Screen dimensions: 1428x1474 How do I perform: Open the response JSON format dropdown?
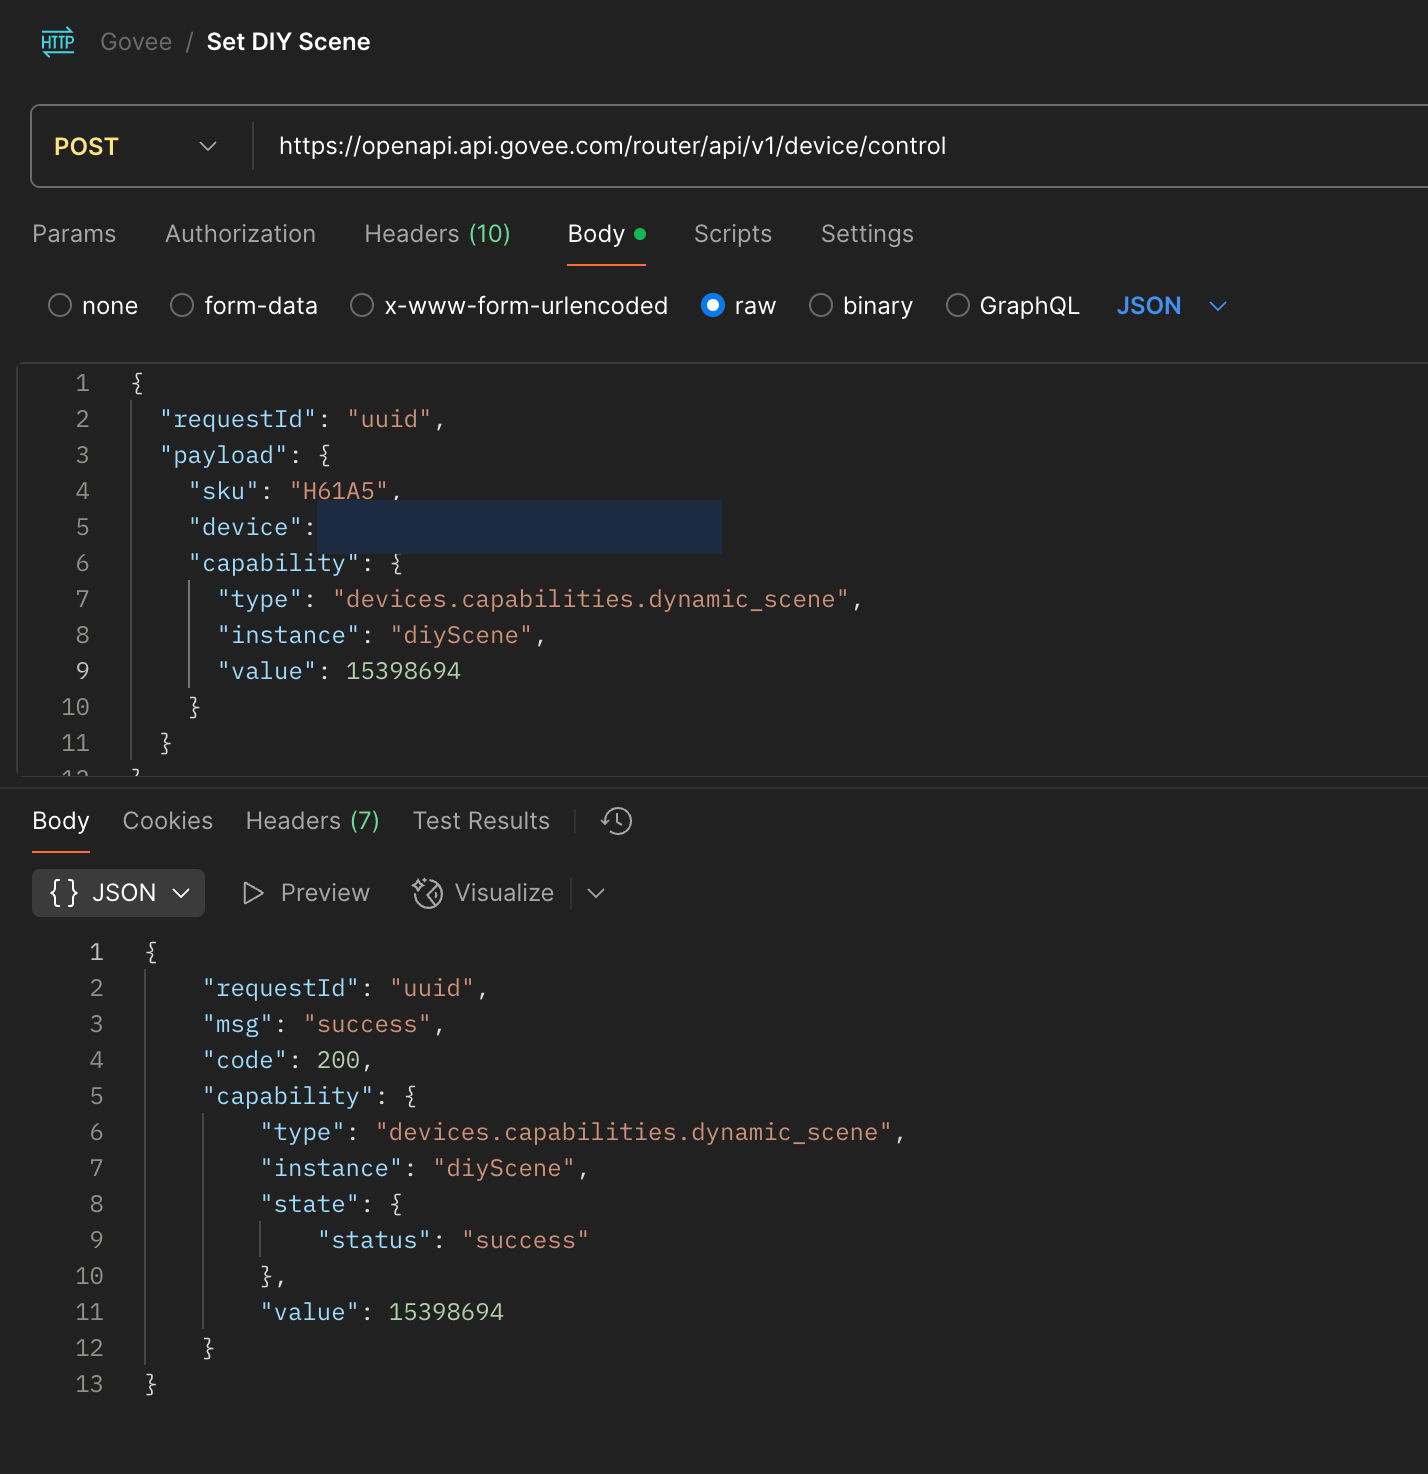tap(118, 893)
